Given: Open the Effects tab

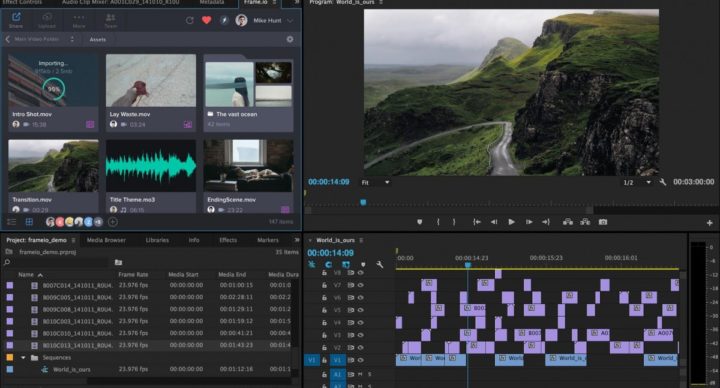Looking at the screenshot, I should [x=228, y=240].
